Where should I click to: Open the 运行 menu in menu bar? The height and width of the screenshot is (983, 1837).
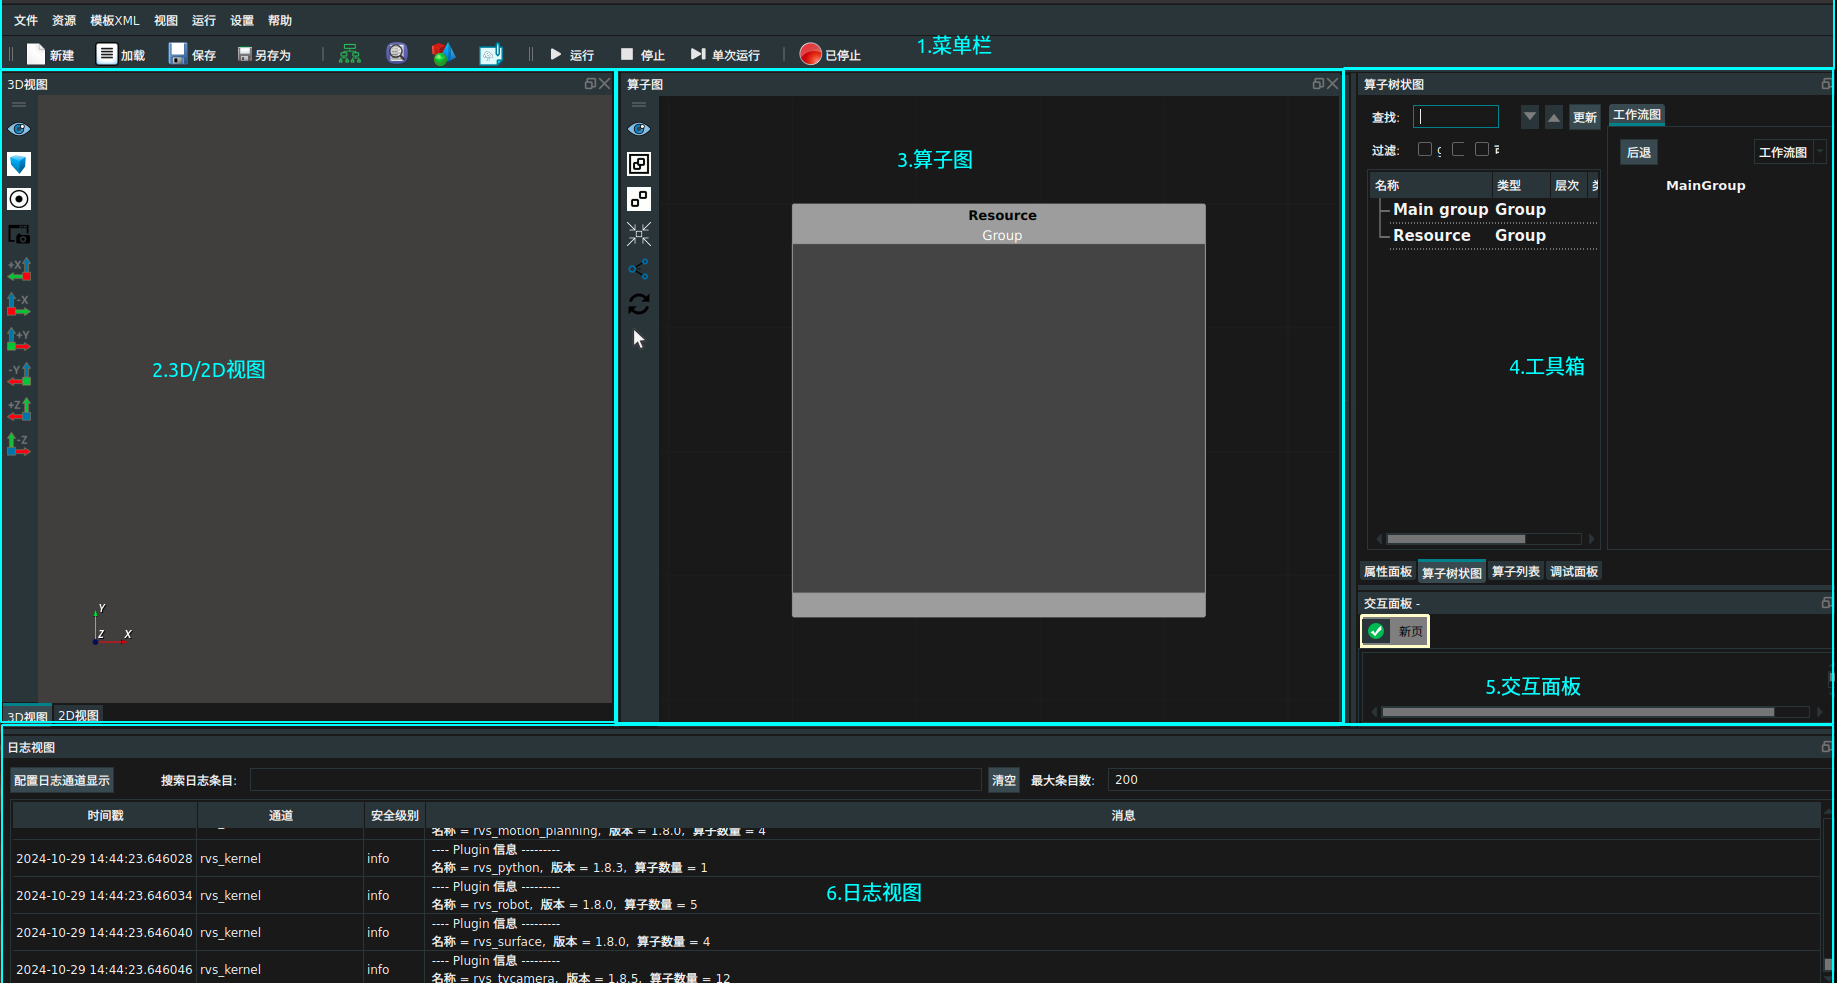coord(204,20)
